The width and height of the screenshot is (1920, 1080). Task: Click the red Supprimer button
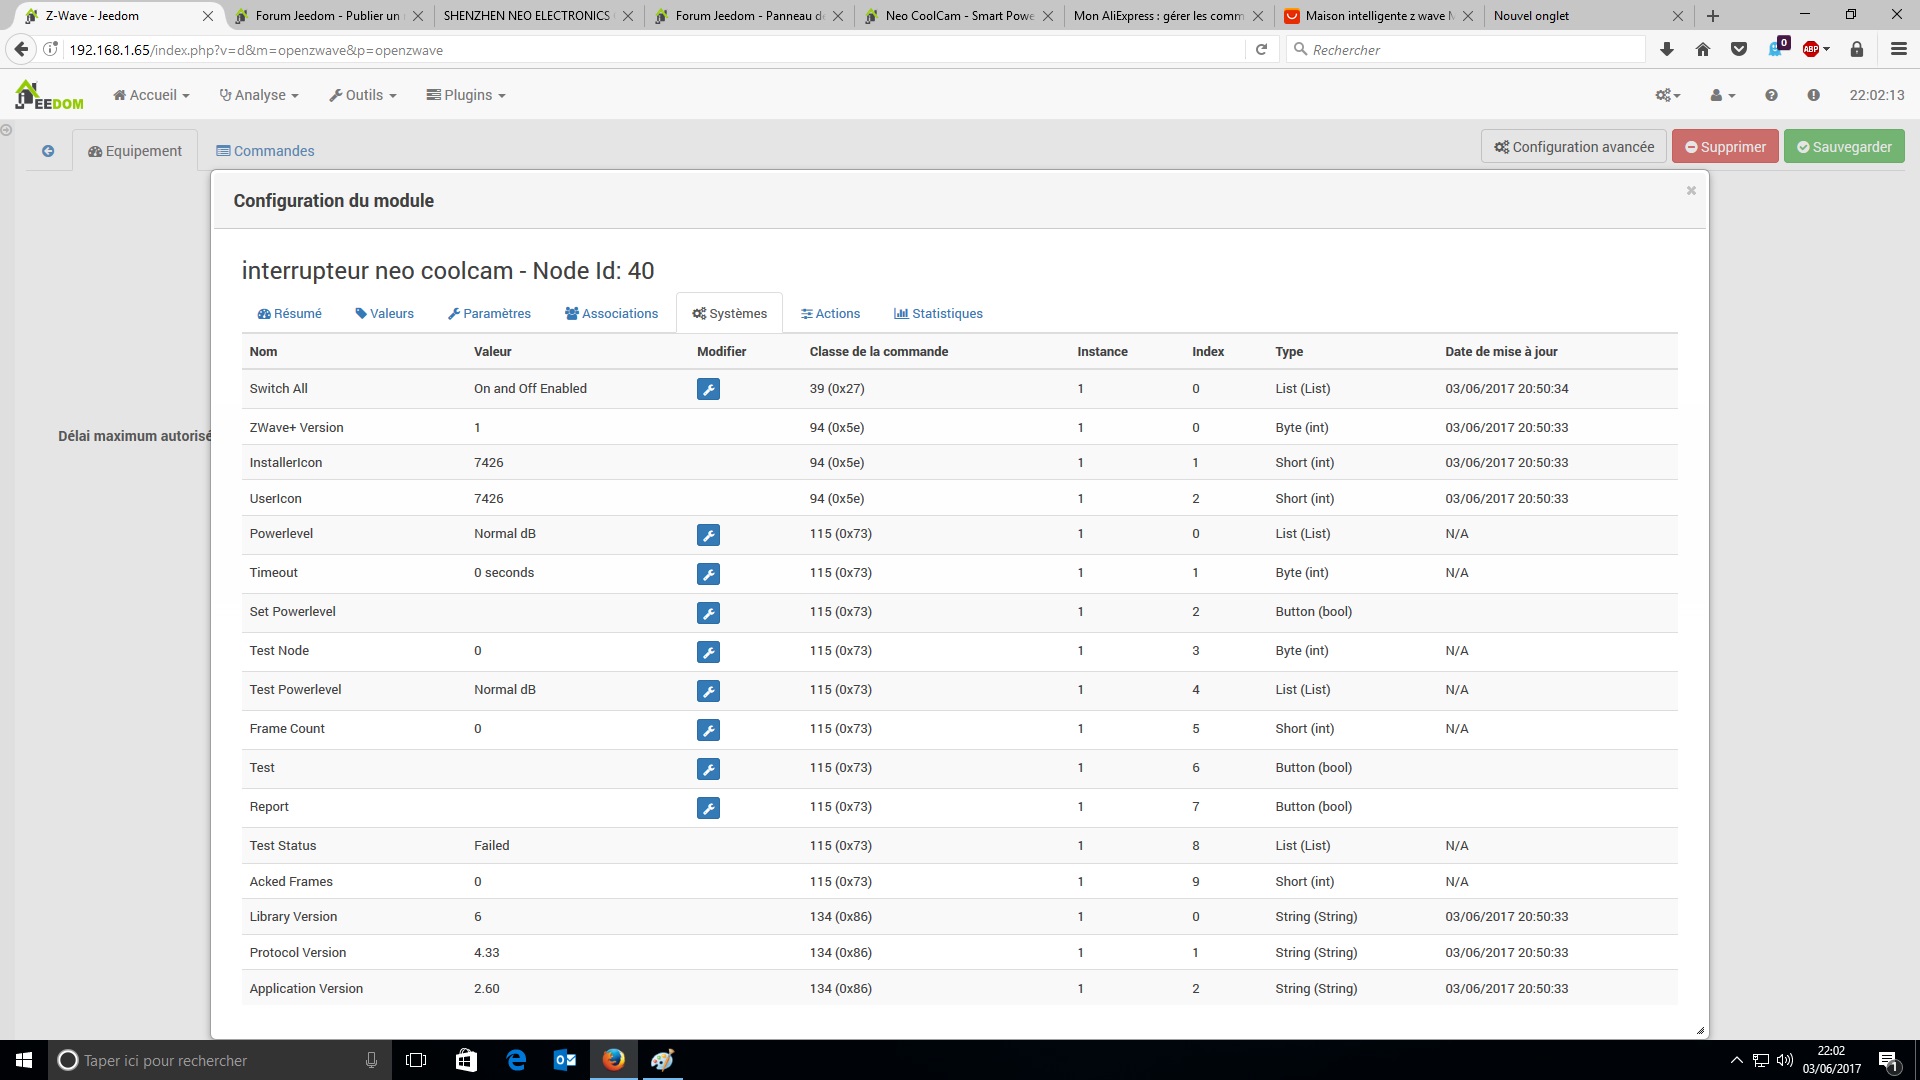click(1726, 147)
